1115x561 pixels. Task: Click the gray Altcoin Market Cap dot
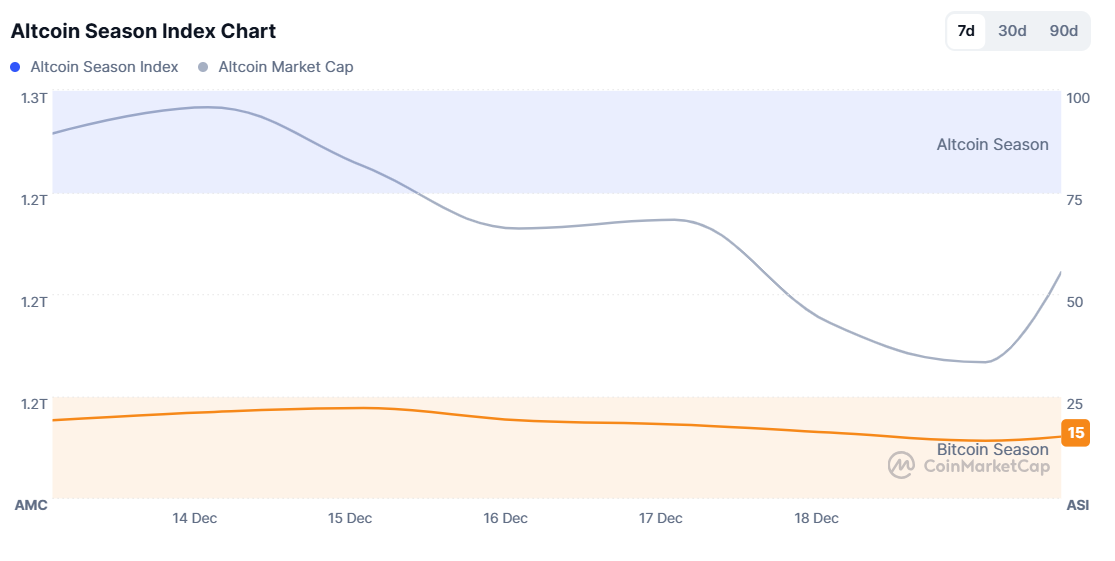pyautogui.click(x=204, y=67)
